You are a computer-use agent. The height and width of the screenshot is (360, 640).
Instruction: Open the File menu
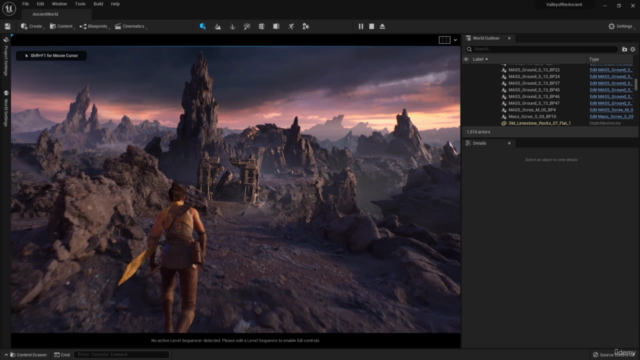pyautogui.click(x=25, y=4)
